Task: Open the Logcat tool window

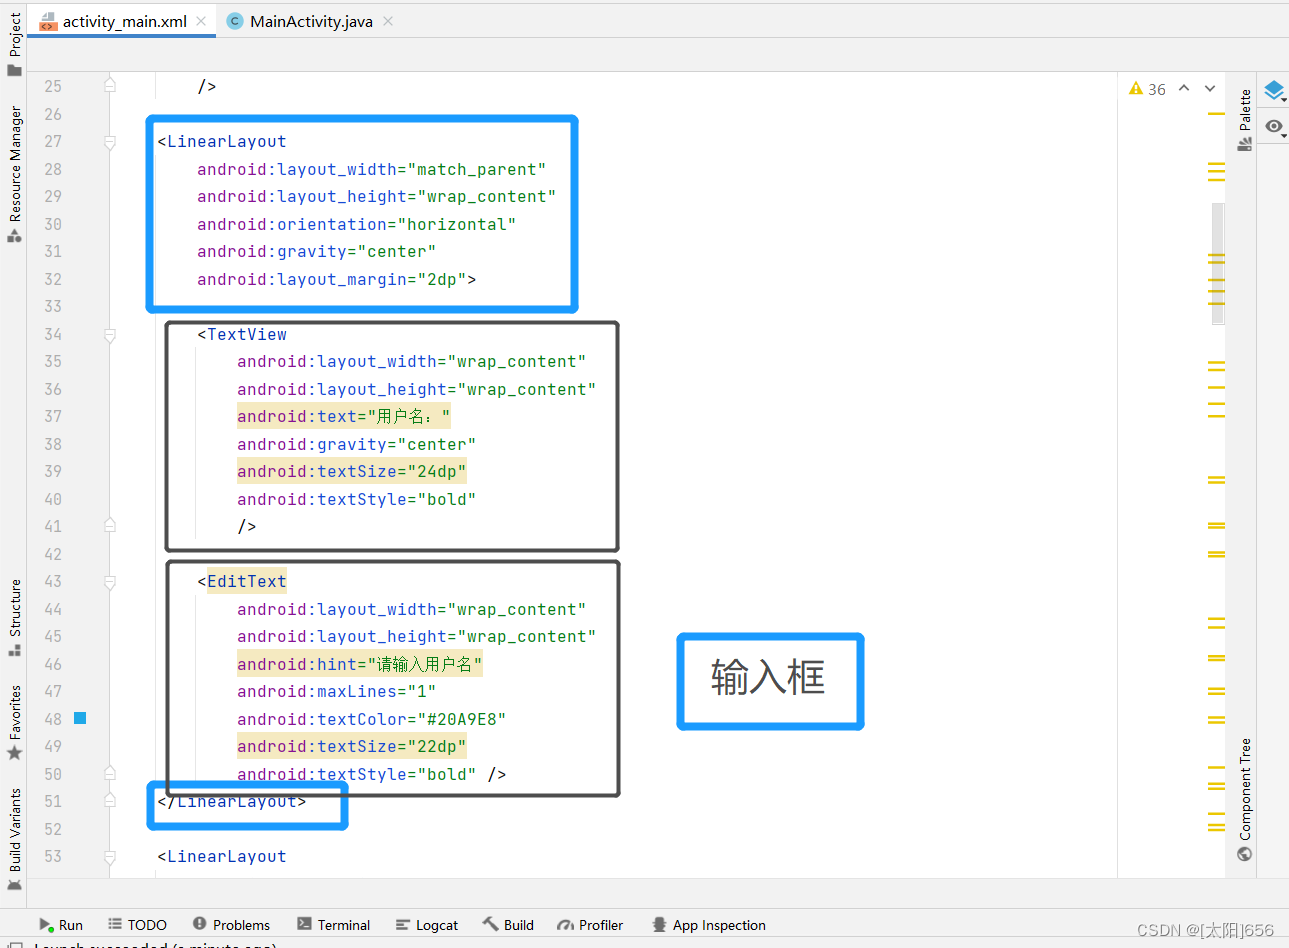Action: pyautogui.click(x=427, y=925)
